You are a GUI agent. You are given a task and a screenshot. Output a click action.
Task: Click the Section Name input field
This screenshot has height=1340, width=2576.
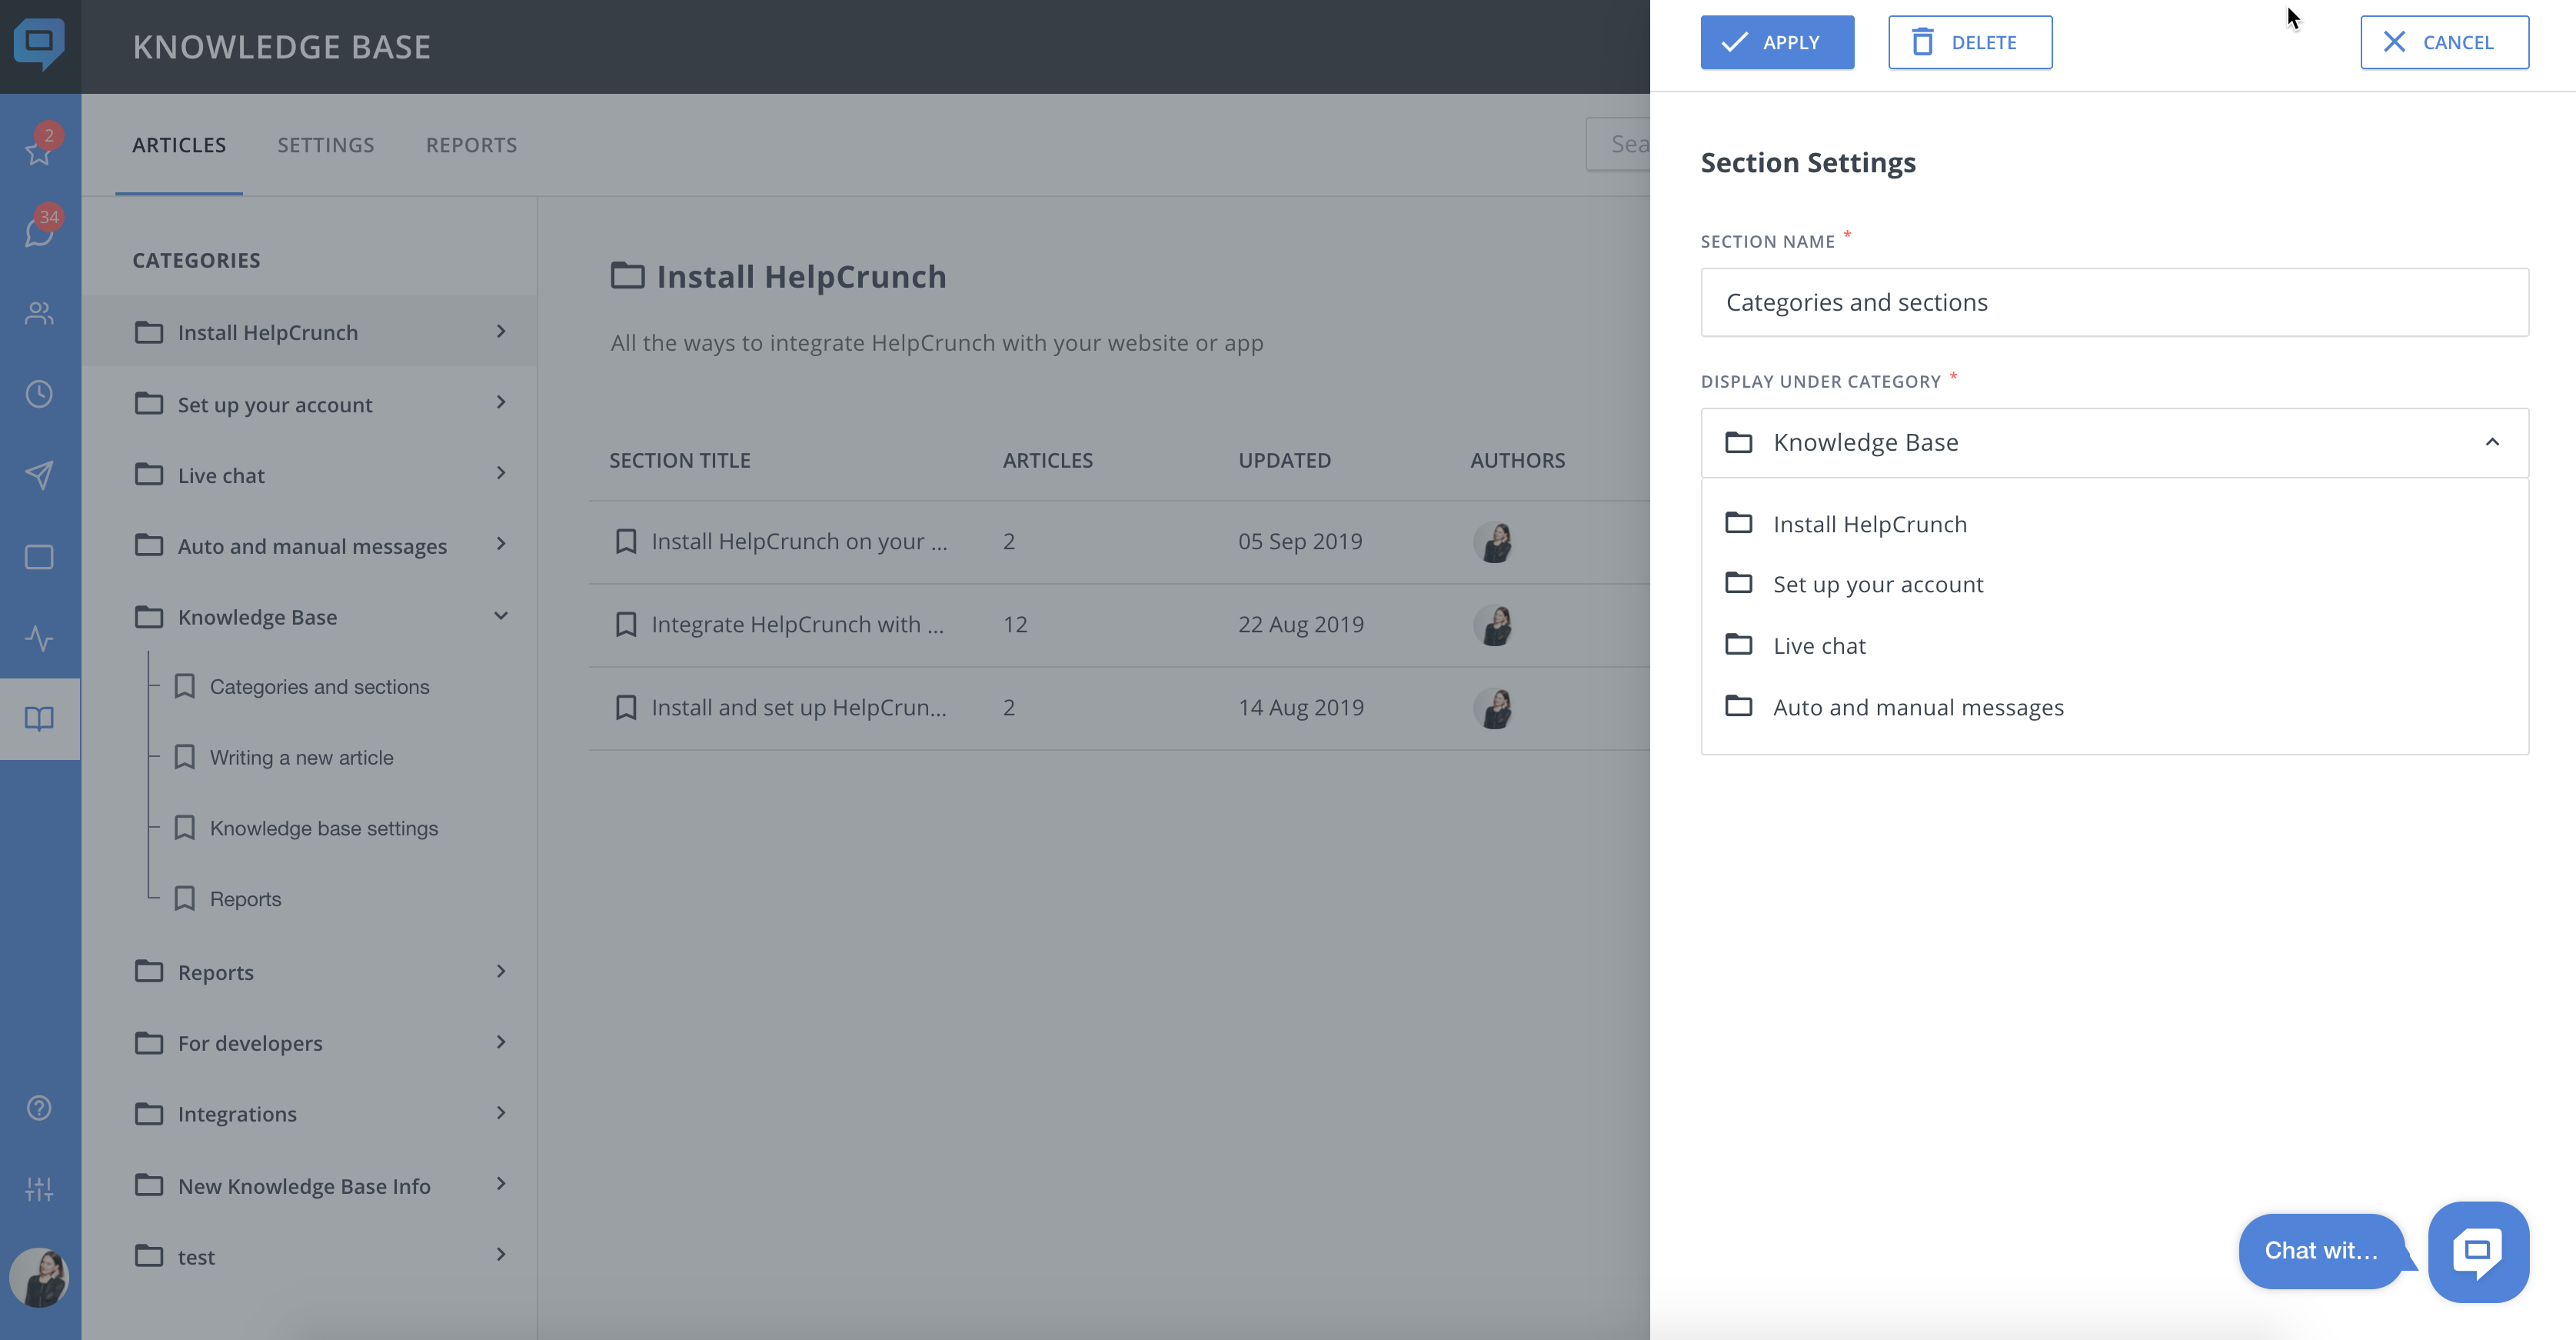coord(2114,302)
